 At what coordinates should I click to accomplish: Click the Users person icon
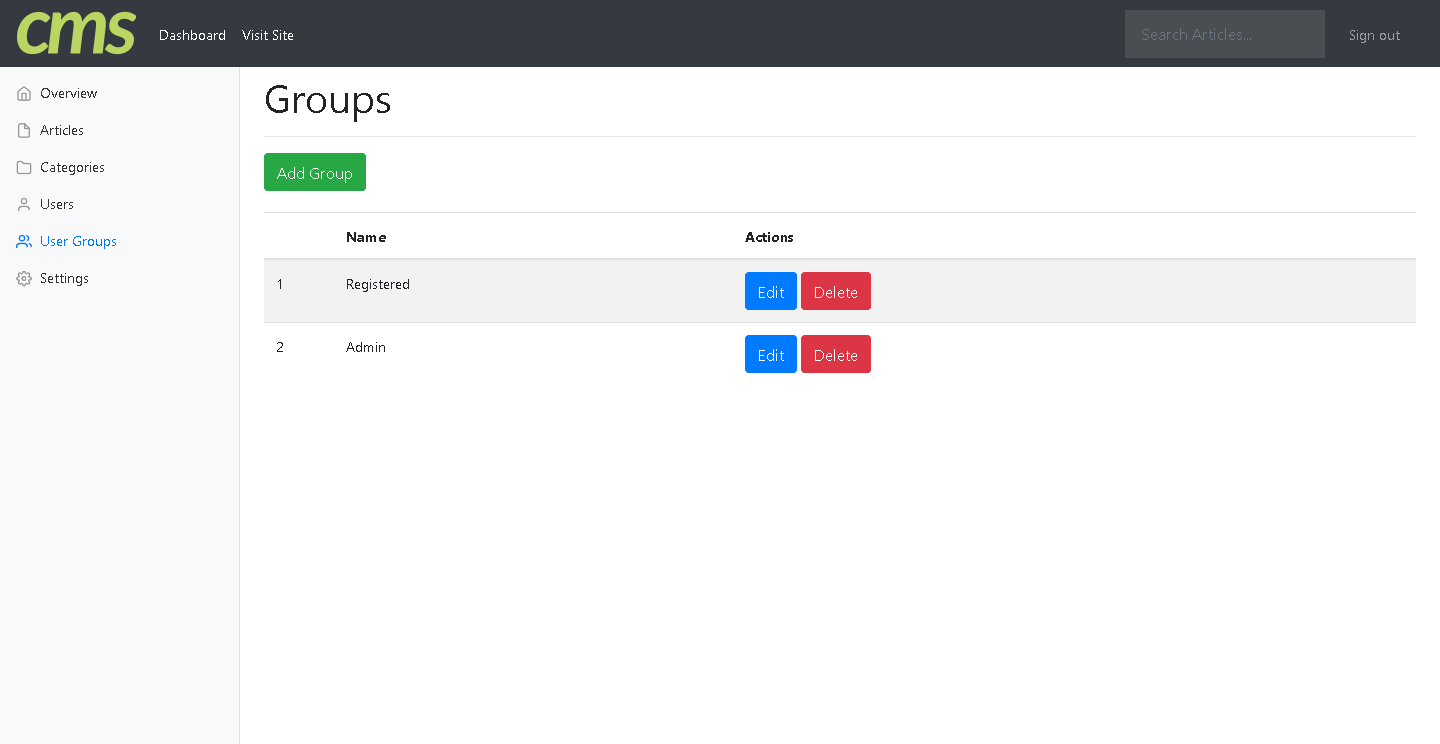click(24, 205)
